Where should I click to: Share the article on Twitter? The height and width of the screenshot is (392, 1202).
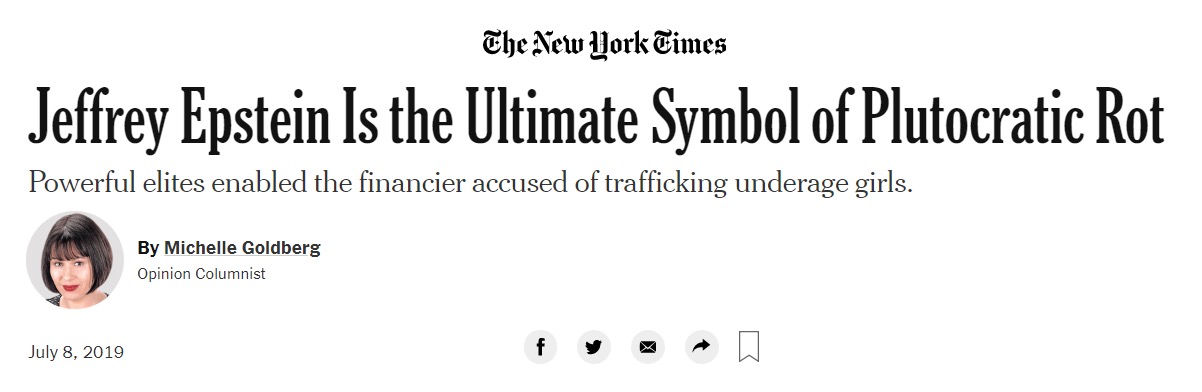[594, 347]
